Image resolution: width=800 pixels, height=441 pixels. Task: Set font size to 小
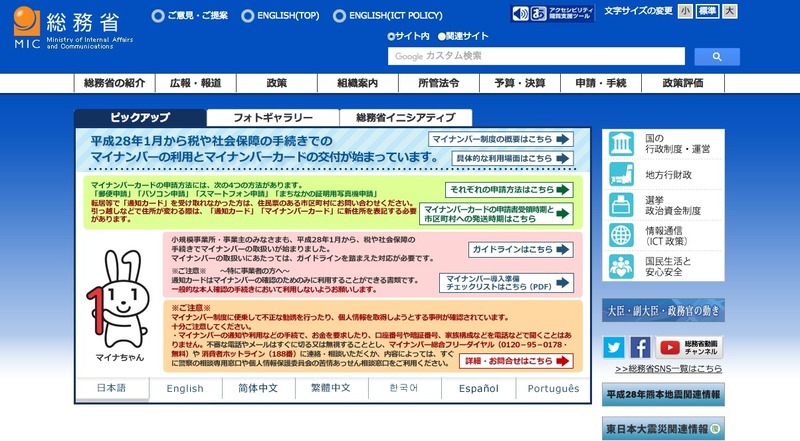(685, 11)
